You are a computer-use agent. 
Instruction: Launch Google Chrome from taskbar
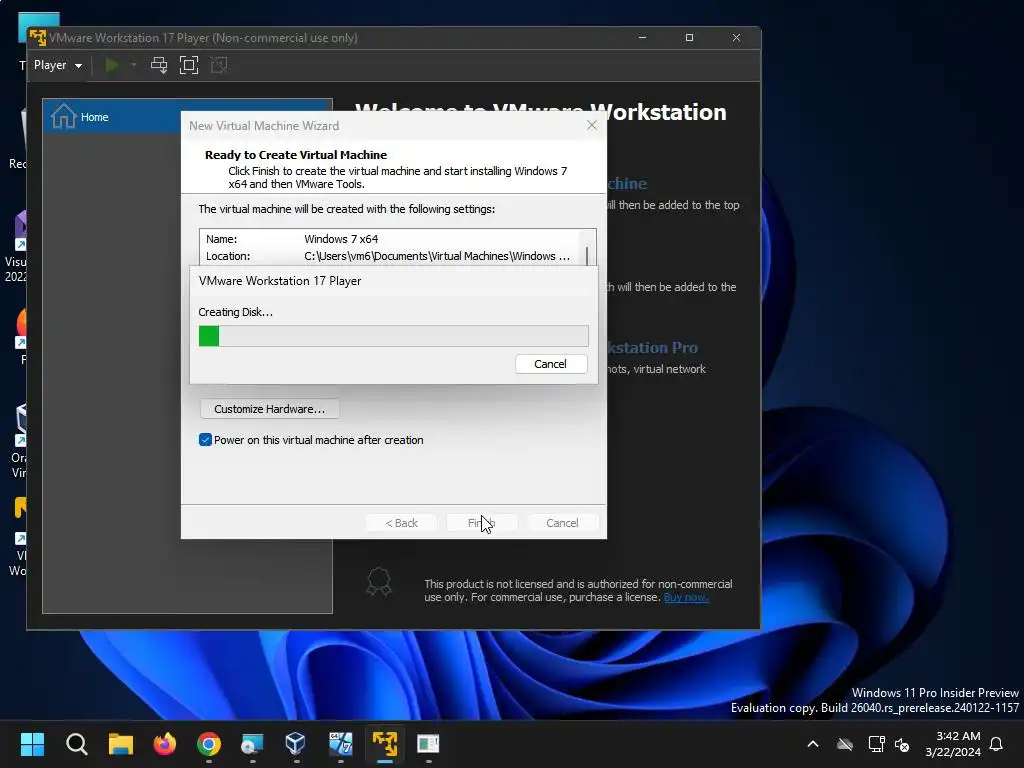209,744
